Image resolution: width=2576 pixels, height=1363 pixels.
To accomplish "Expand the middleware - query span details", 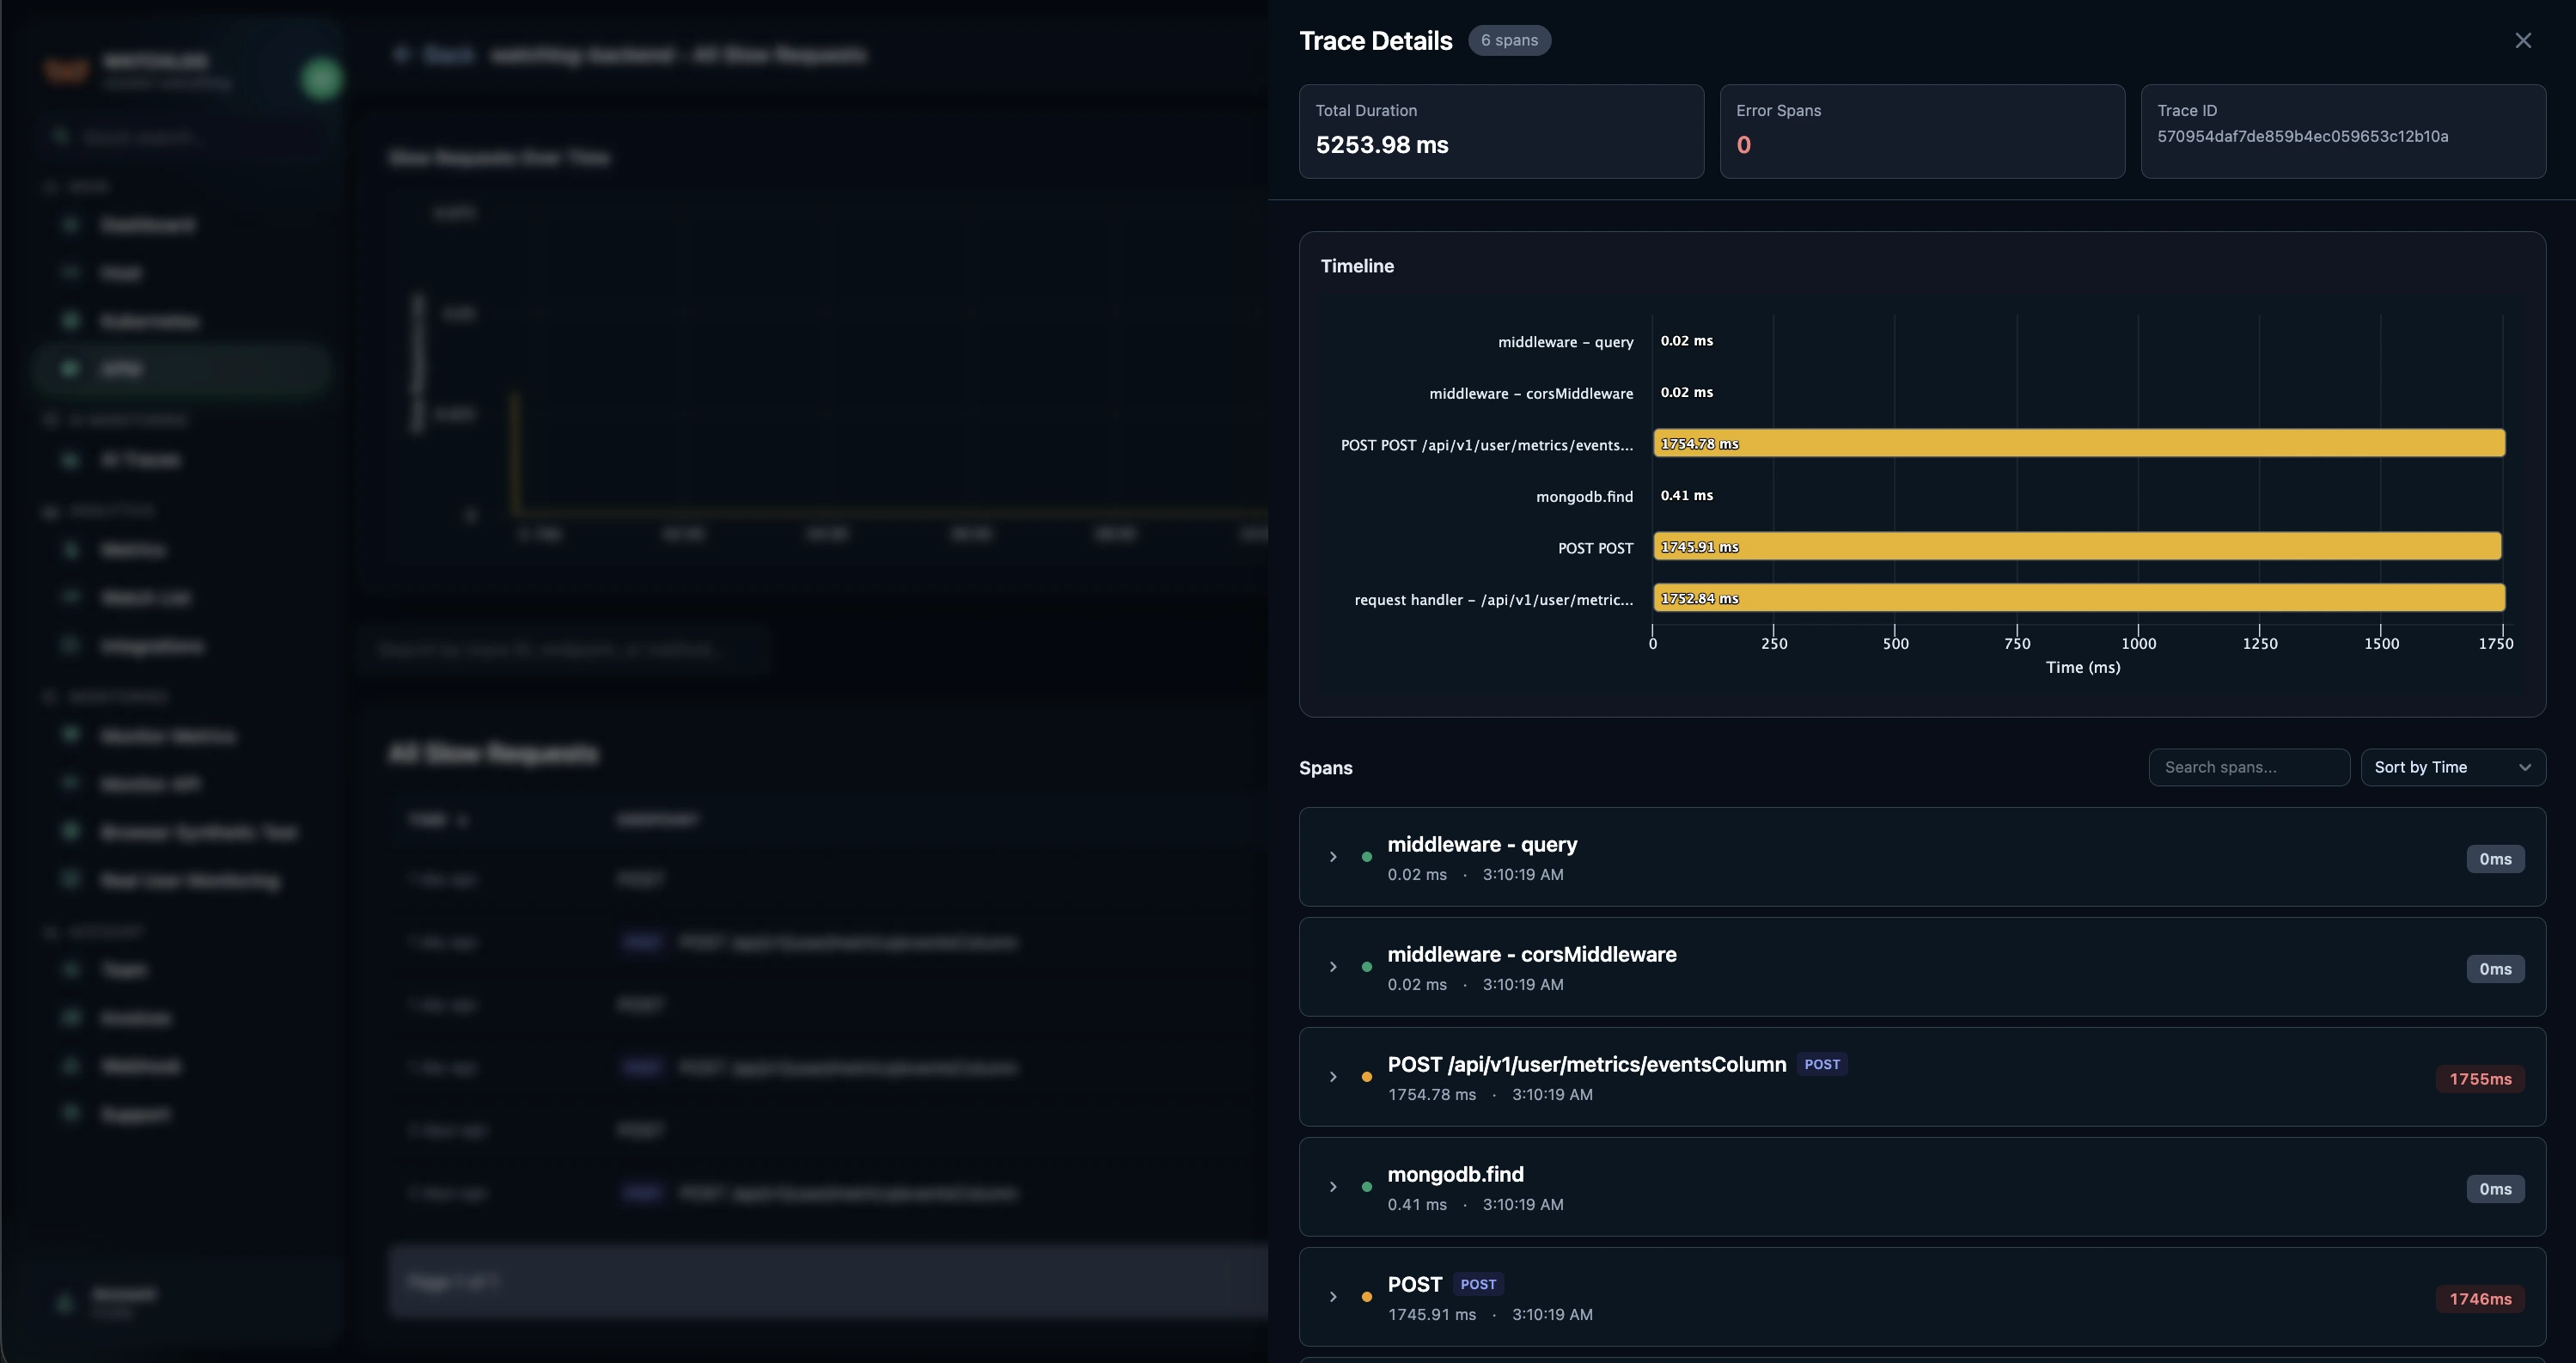I will point(1333,857).
